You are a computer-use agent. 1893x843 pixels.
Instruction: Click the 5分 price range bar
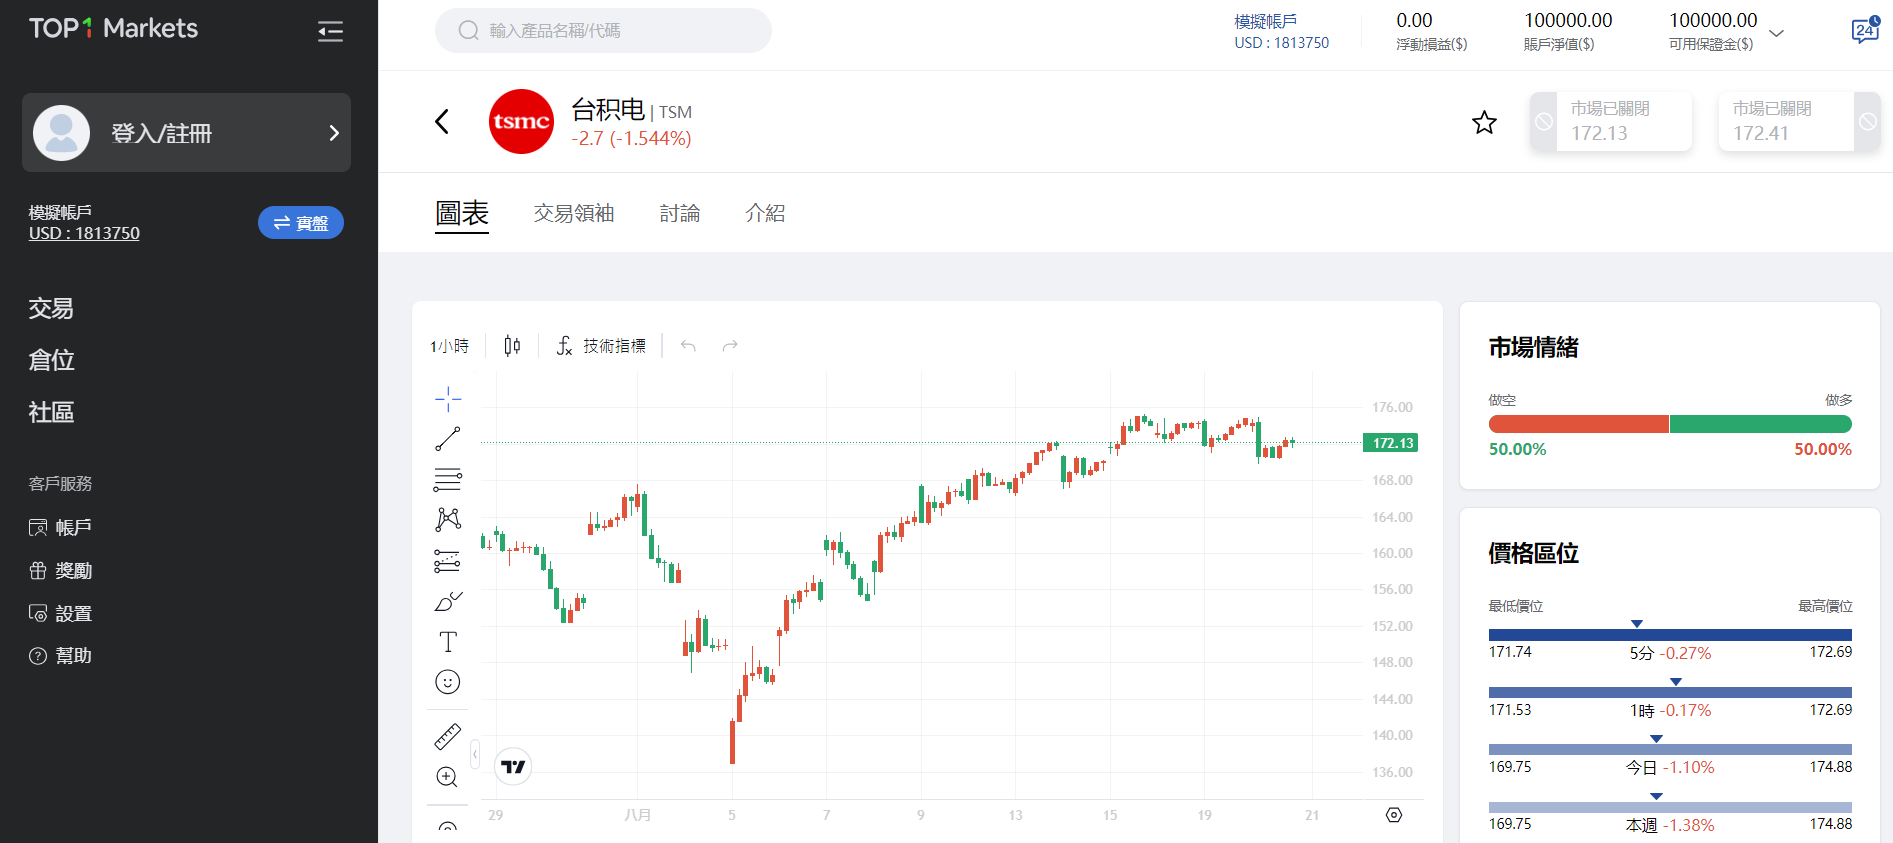(1670, 635)
